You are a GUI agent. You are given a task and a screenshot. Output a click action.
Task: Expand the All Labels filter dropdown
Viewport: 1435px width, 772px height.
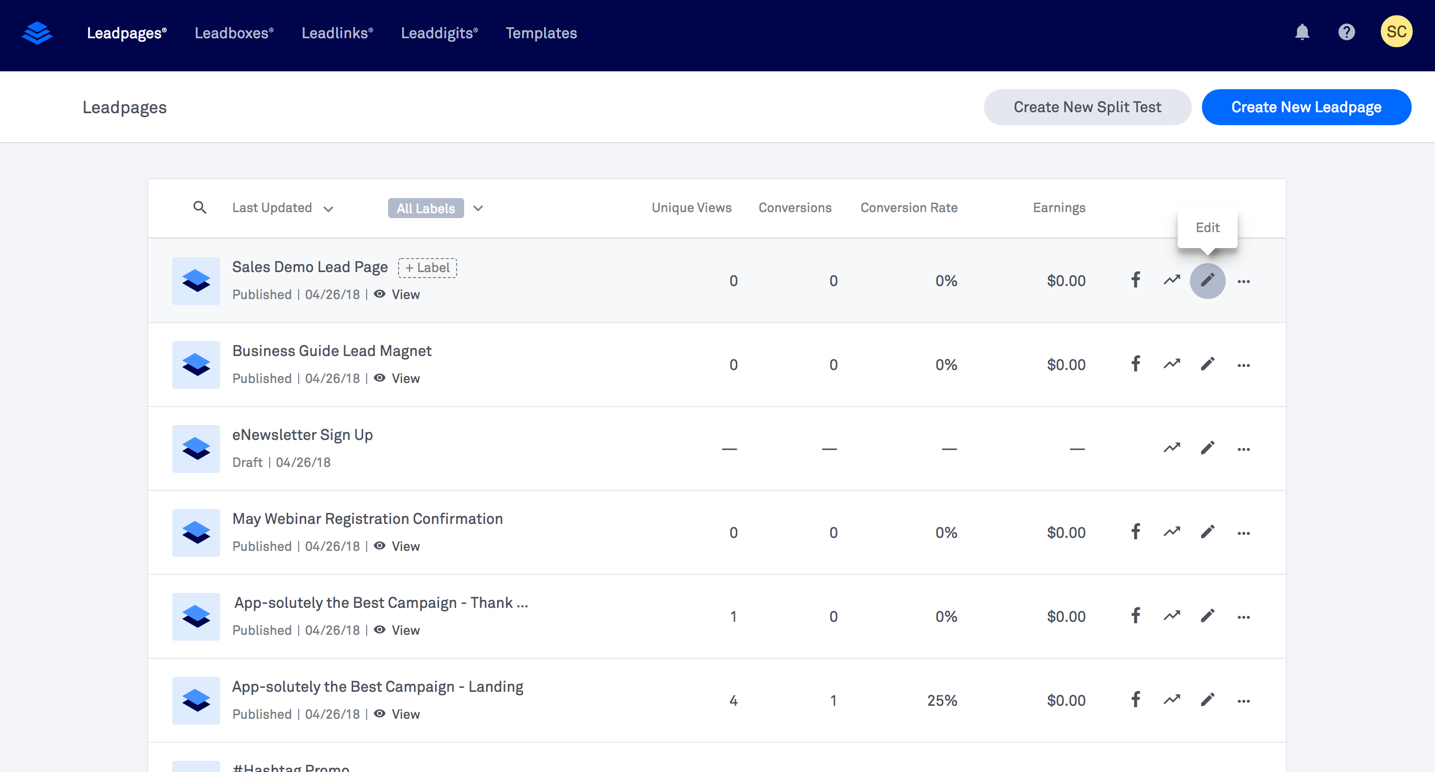click(436, 208)
